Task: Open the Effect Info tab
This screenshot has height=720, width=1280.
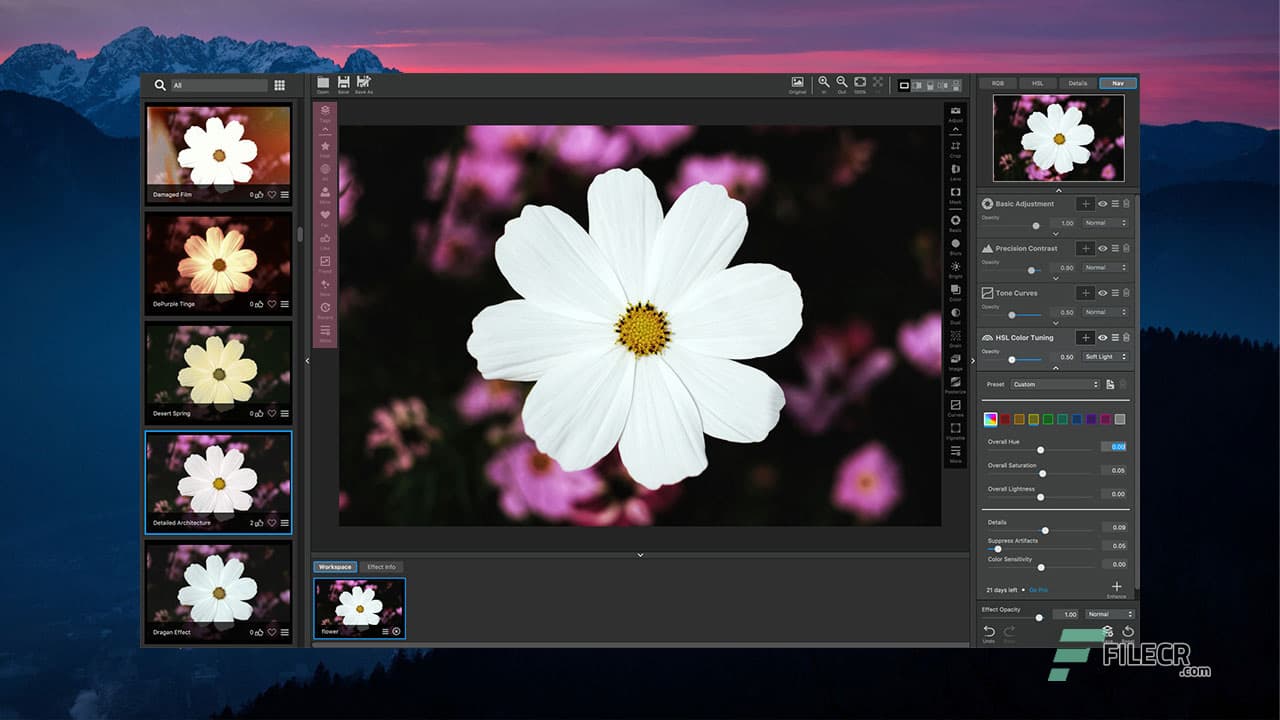Action: 381,566
